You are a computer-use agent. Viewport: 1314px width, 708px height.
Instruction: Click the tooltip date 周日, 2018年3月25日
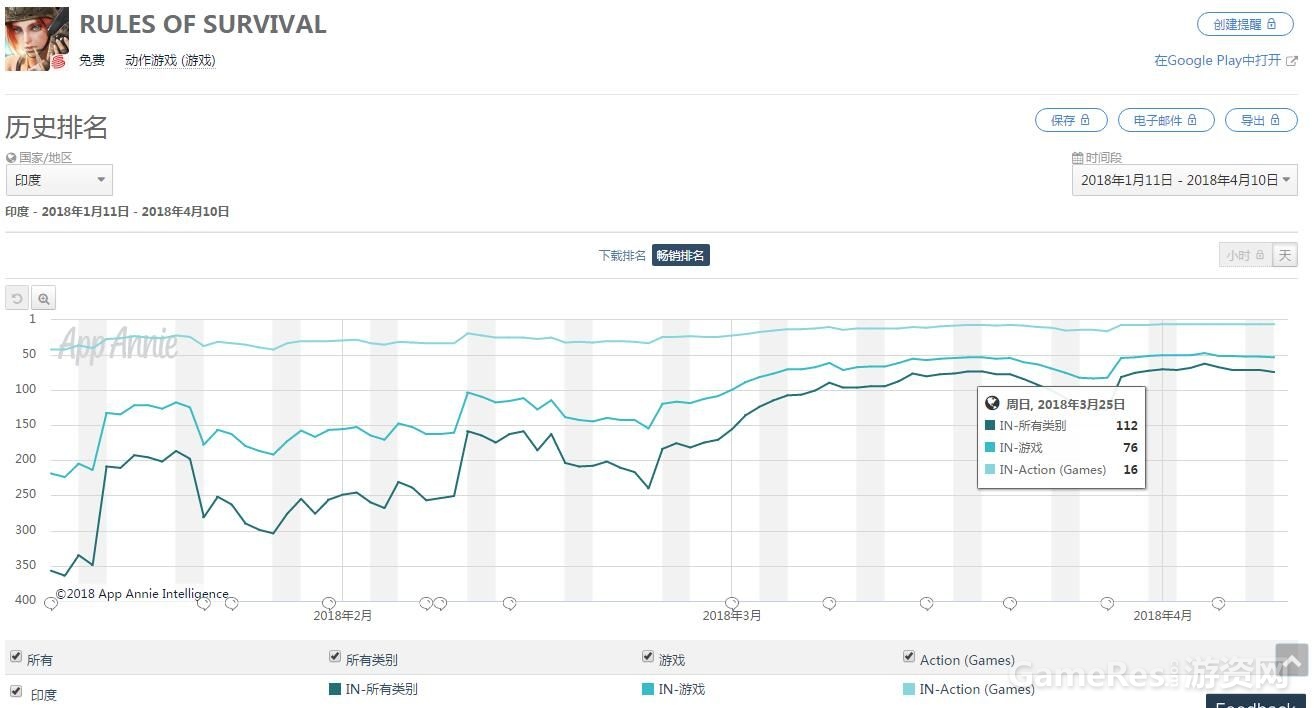(x=1065, y=404)
